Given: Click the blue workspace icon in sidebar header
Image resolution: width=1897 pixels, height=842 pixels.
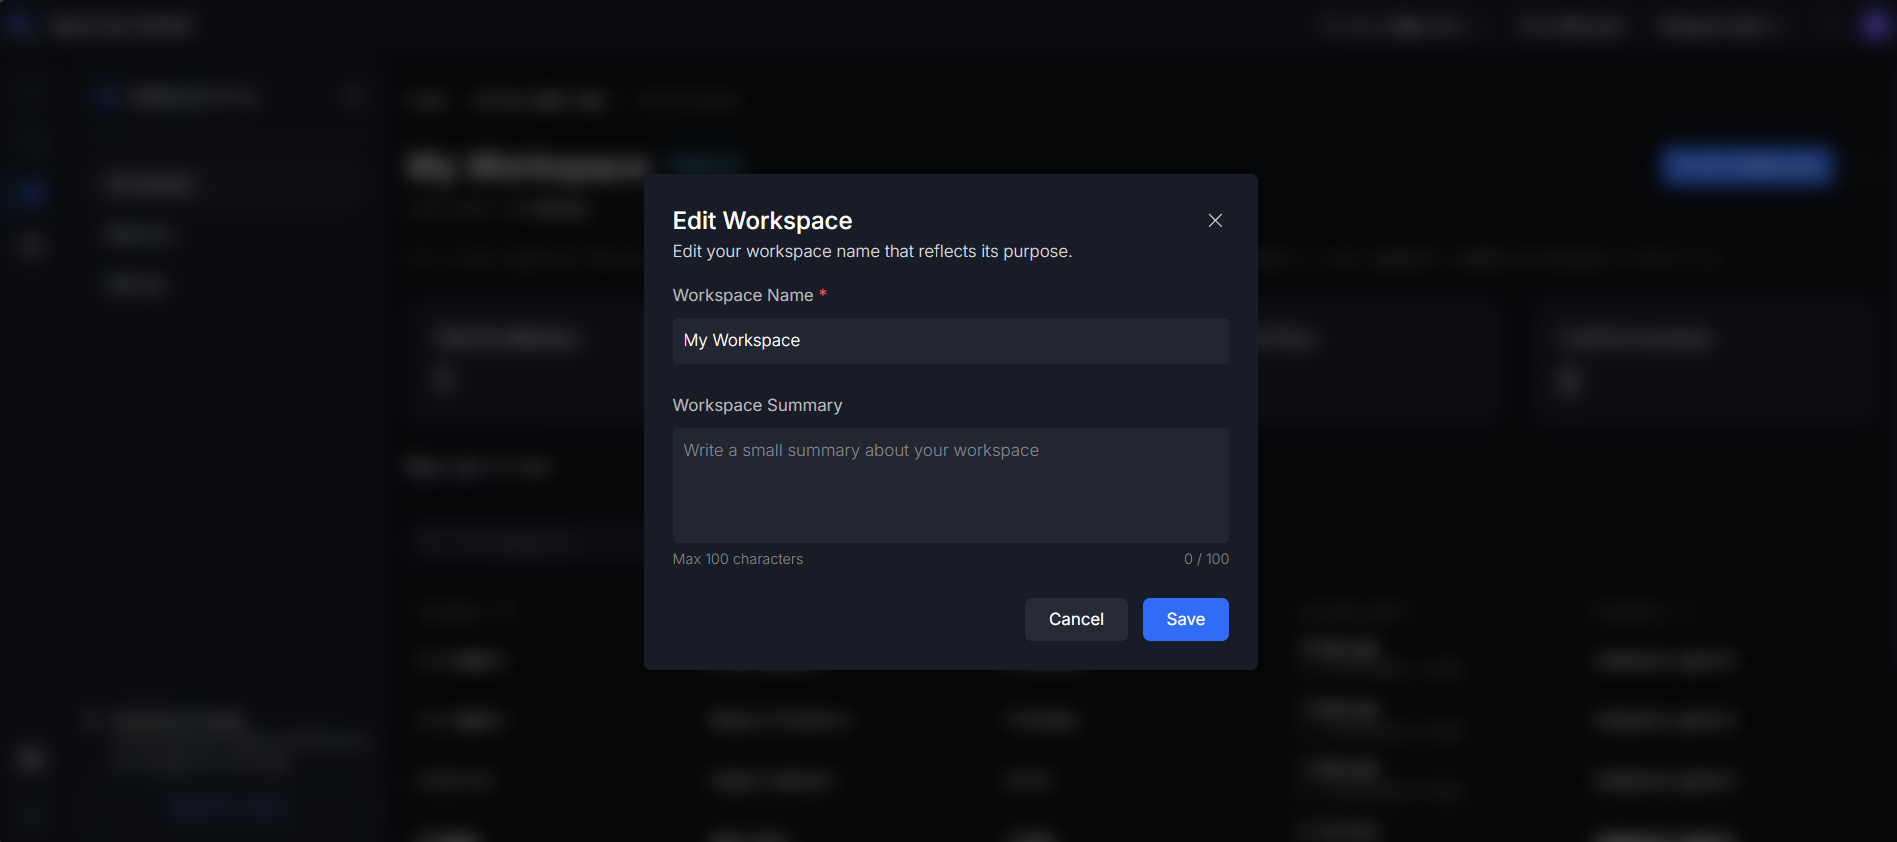Looking at the screenshot, I should [104, 97].
